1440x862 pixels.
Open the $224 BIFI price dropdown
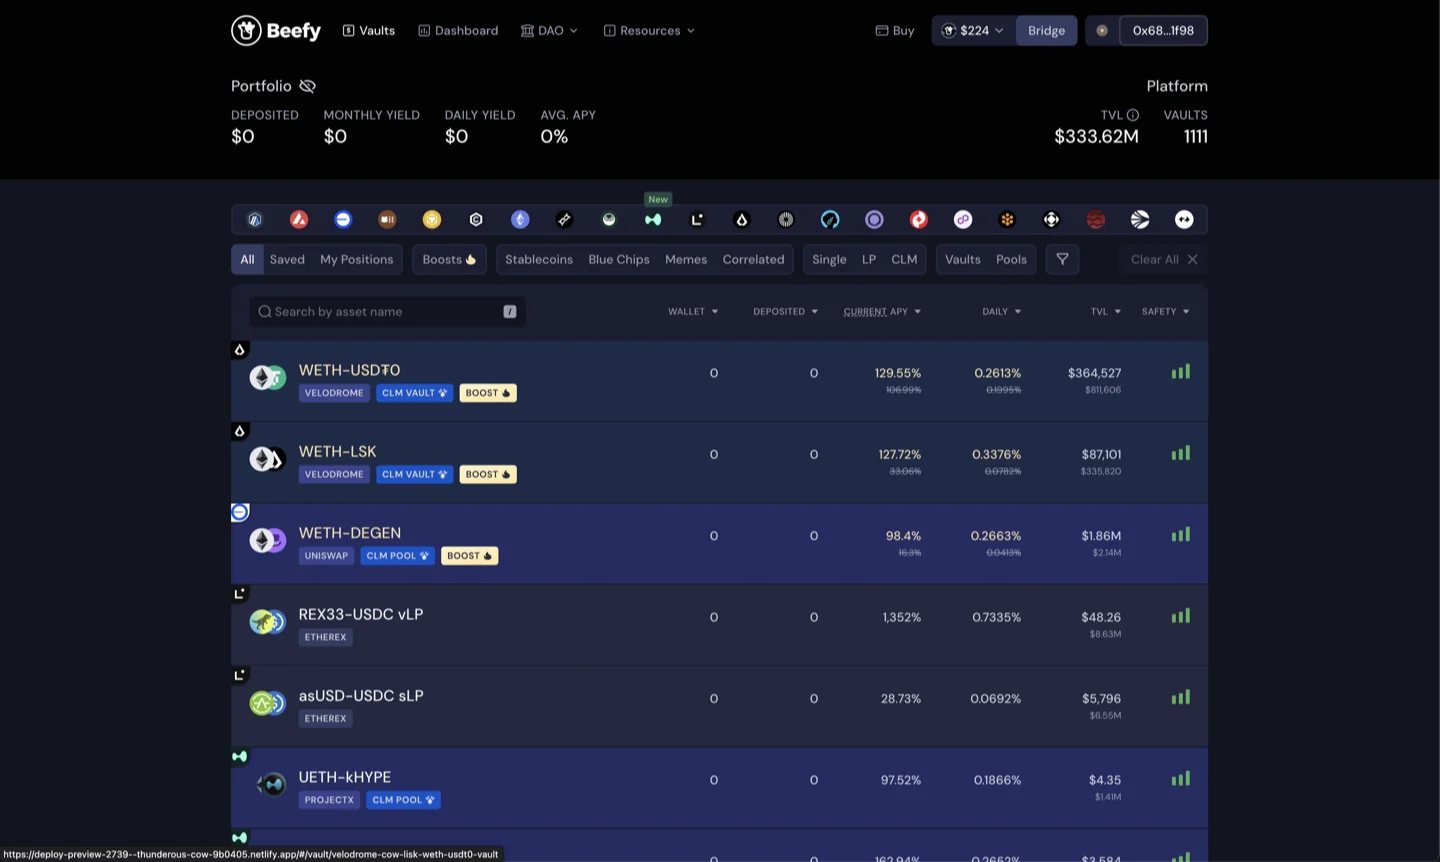tap(973, 31)
